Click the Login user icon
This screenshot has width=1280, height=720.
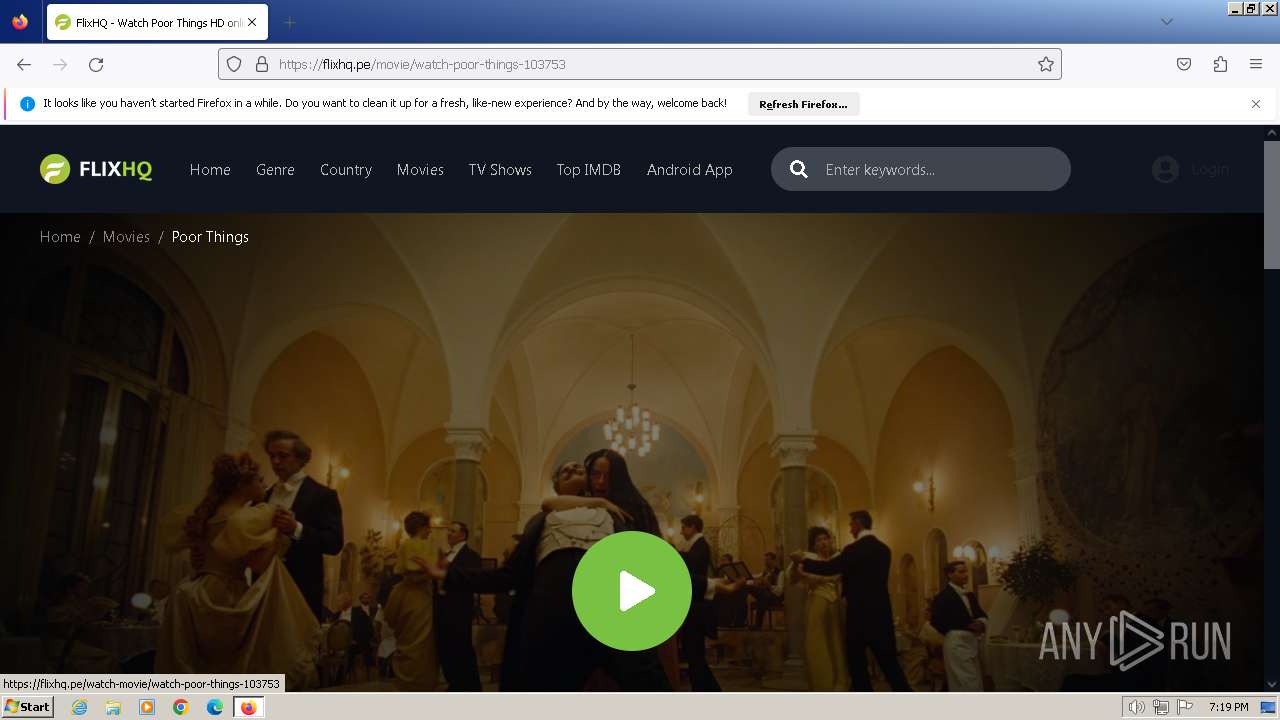point(1165,169)
